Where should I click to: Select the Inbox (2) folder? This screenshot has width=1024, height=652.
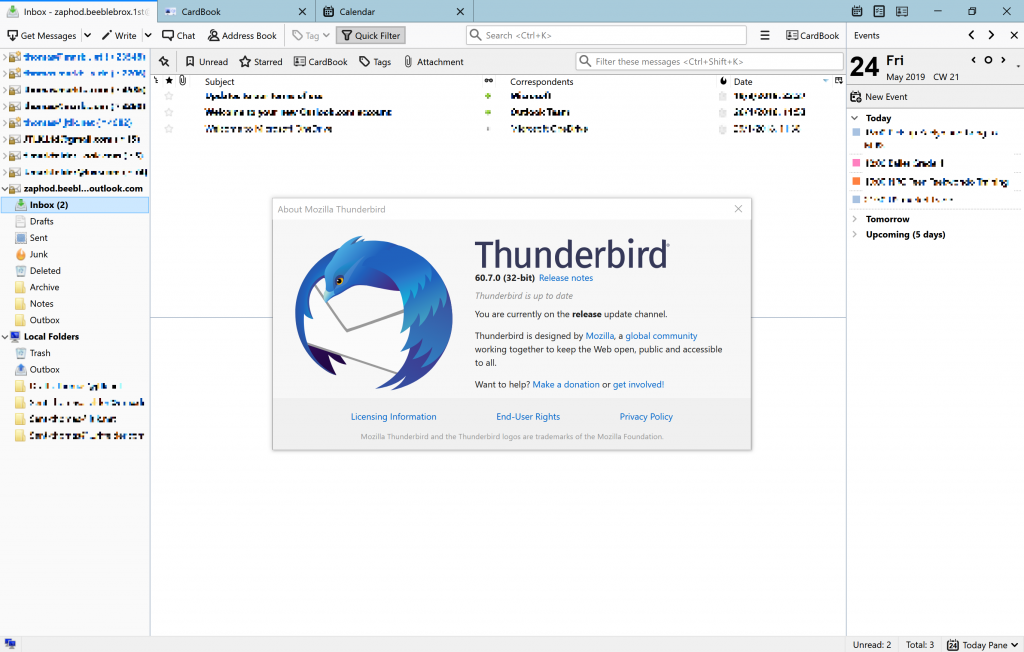pyautogui.click(x=74, y=205)
